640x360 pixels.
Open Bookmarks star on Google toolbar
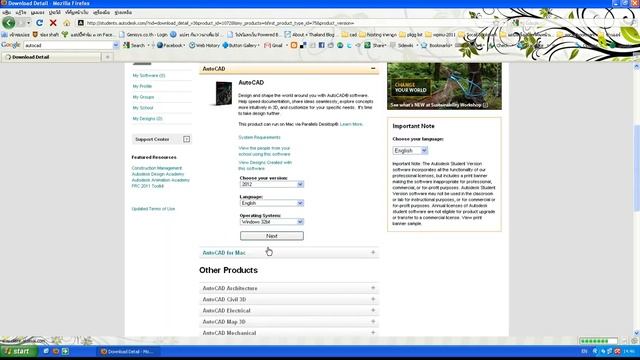point(436,45)
